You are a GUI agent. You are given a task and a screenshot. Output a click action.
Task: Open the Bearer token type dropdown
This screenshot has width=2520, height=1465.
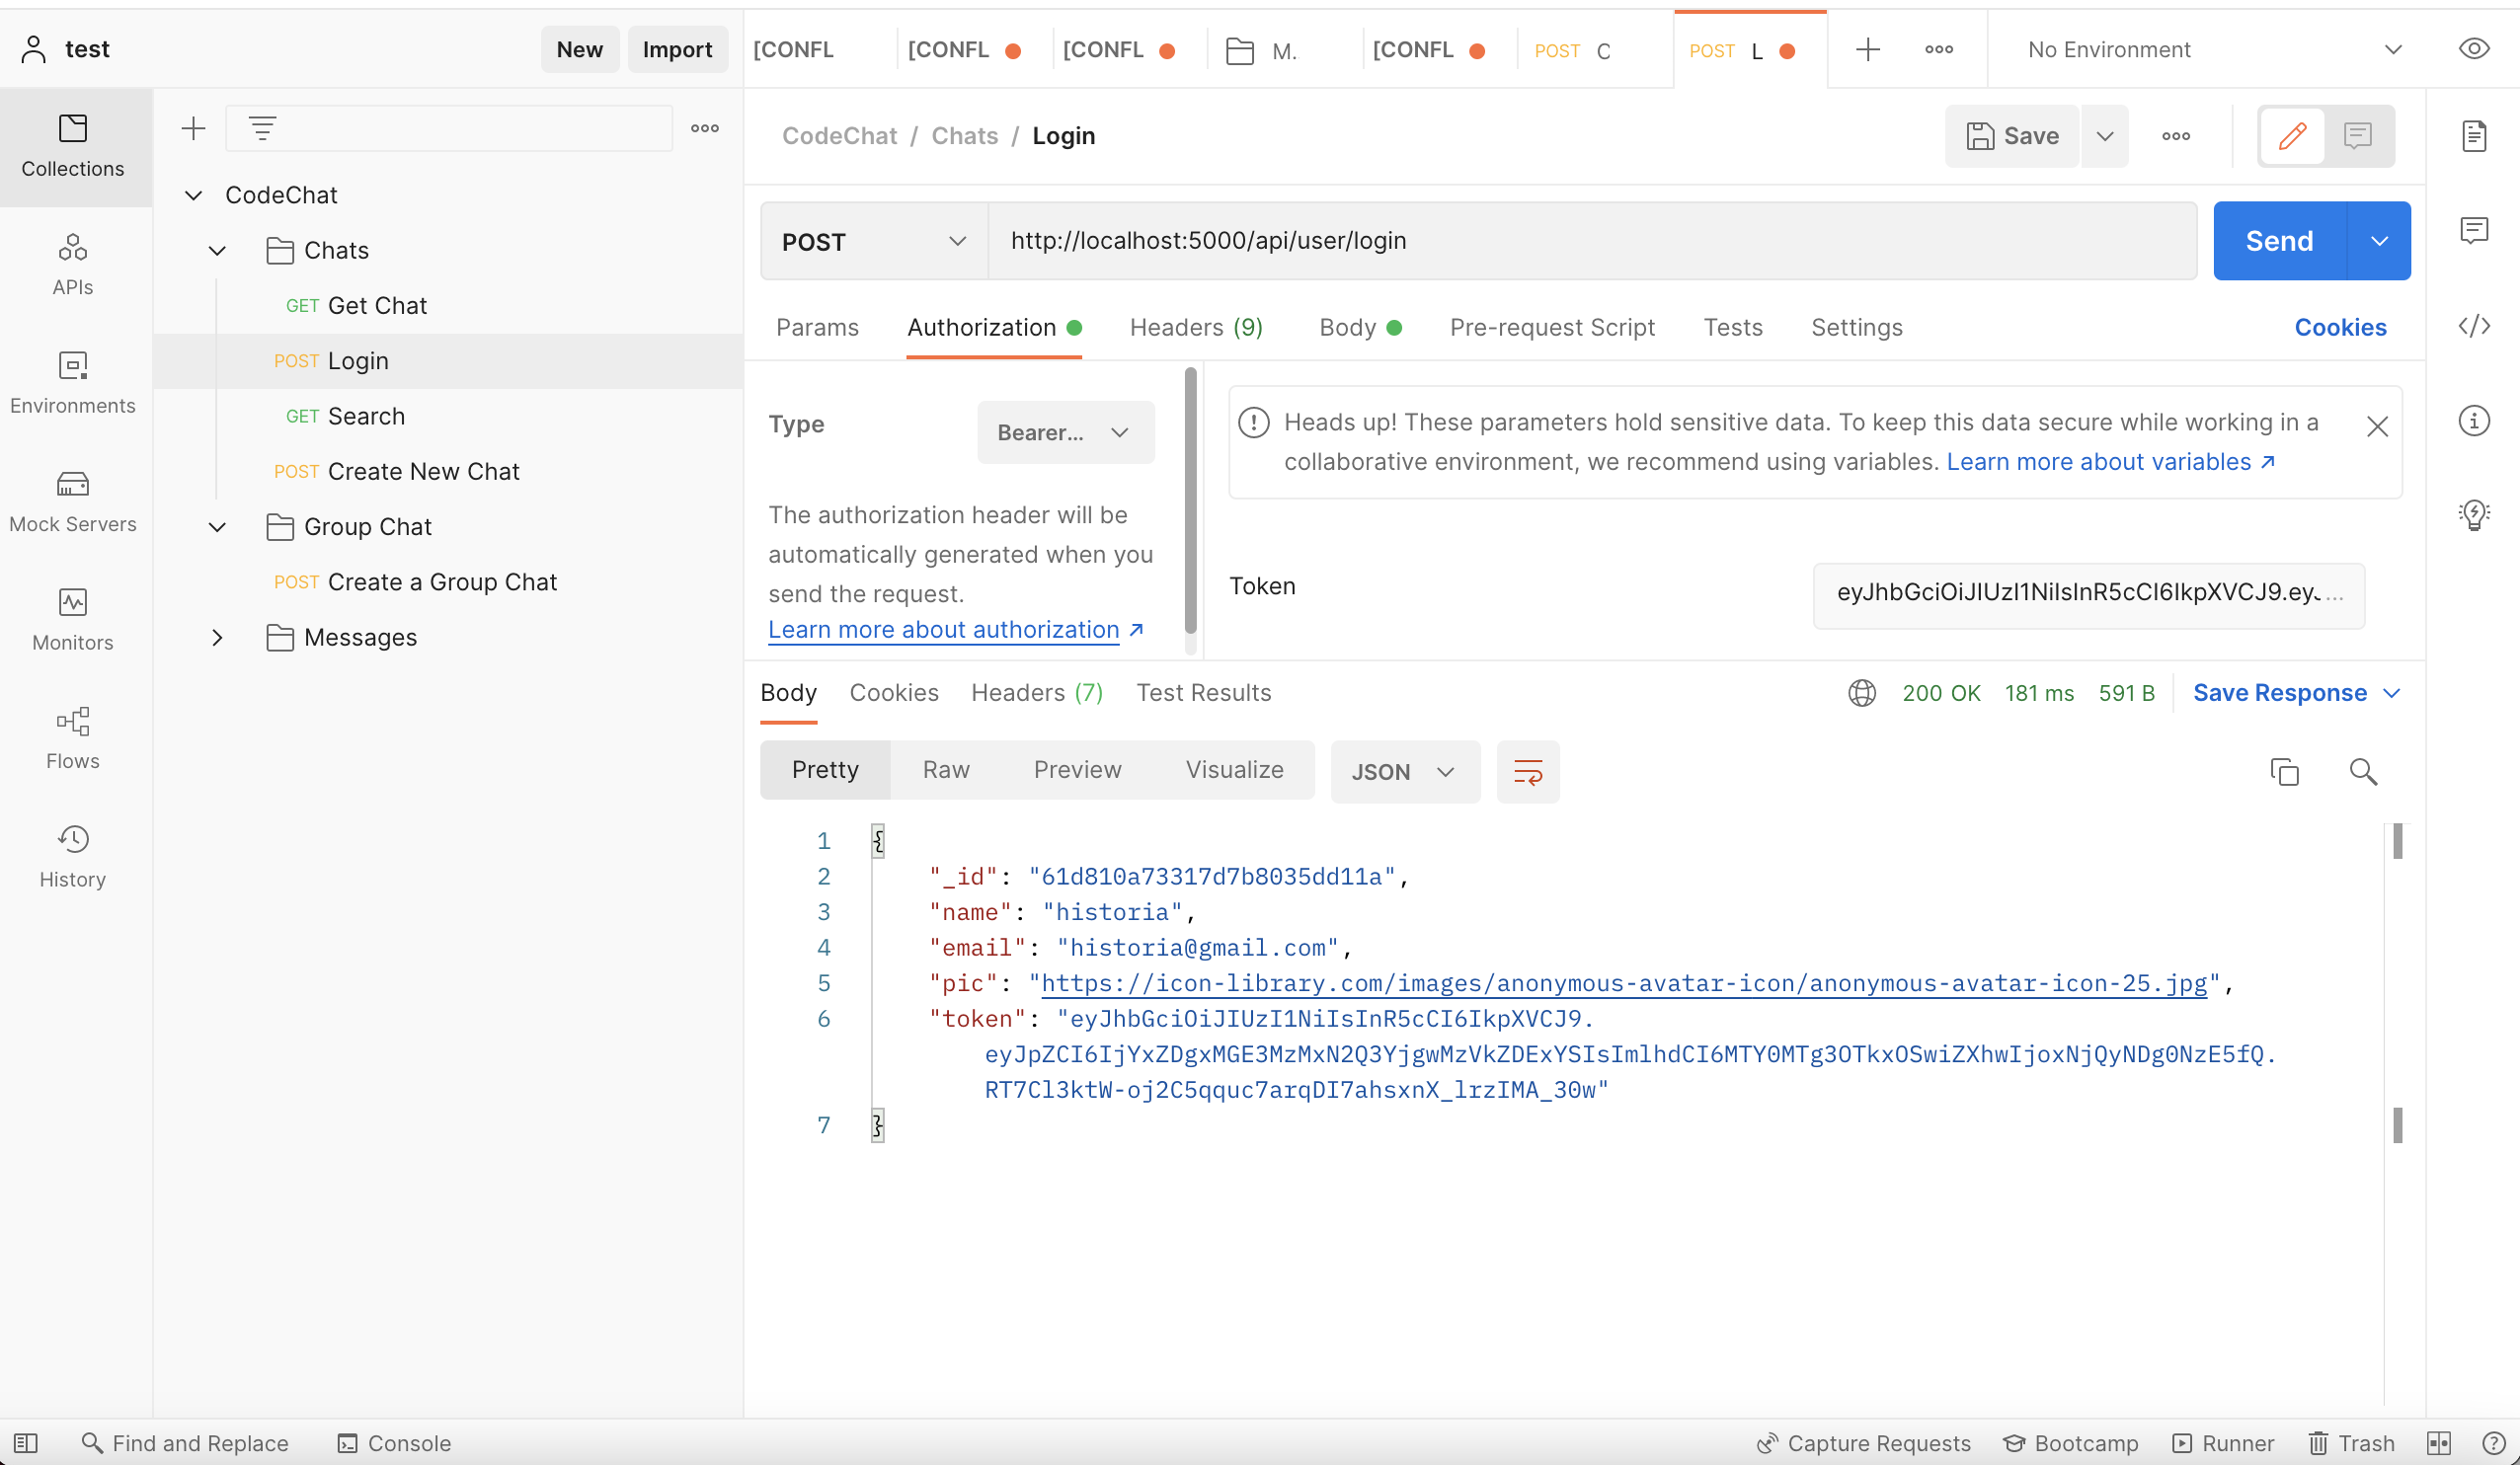point(1065,432)
